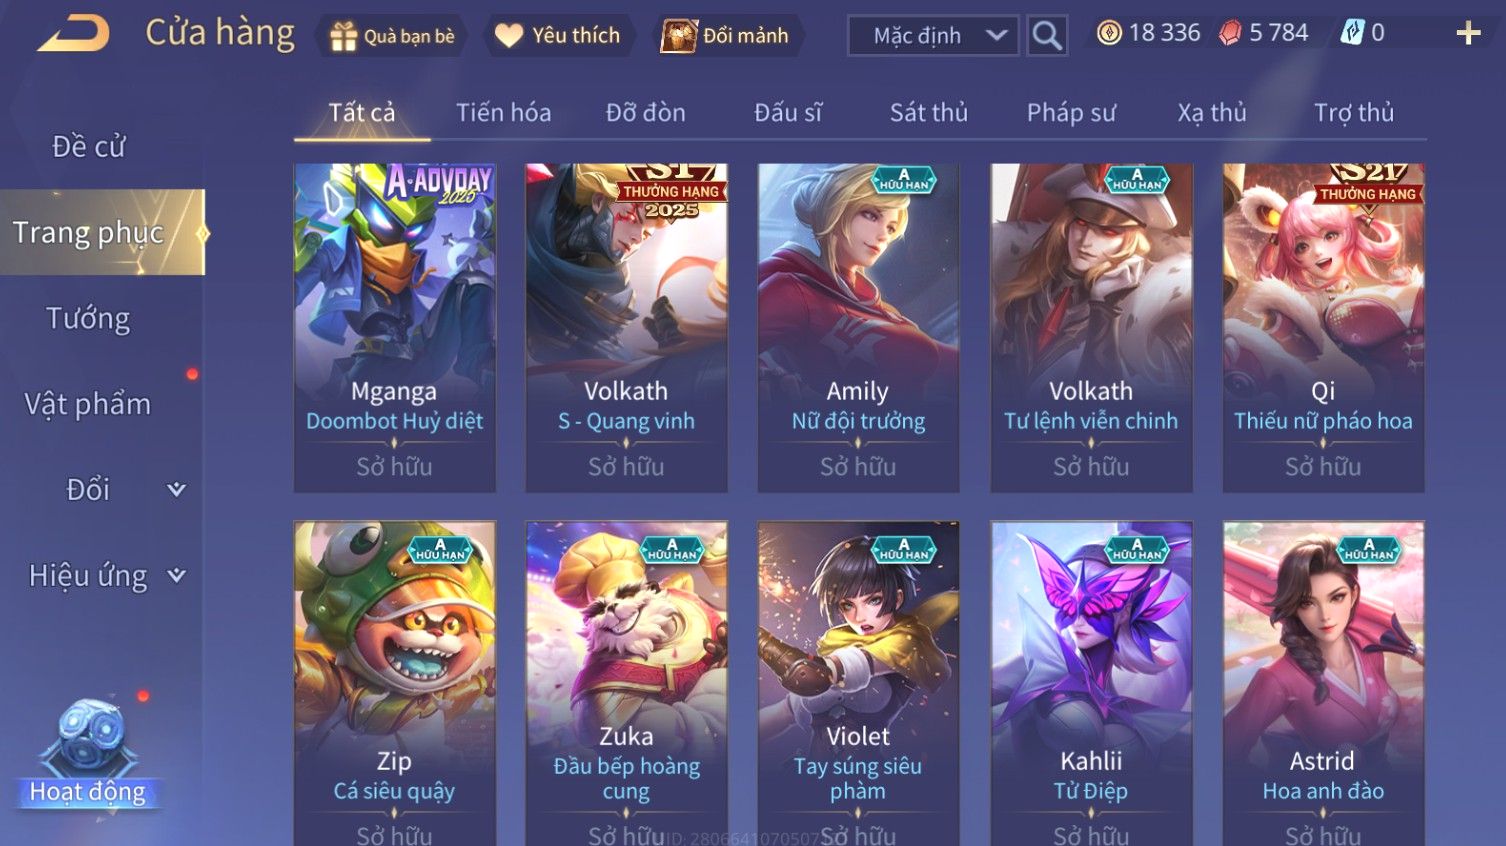Click the red ruby balance icon

pos(1230,33)
